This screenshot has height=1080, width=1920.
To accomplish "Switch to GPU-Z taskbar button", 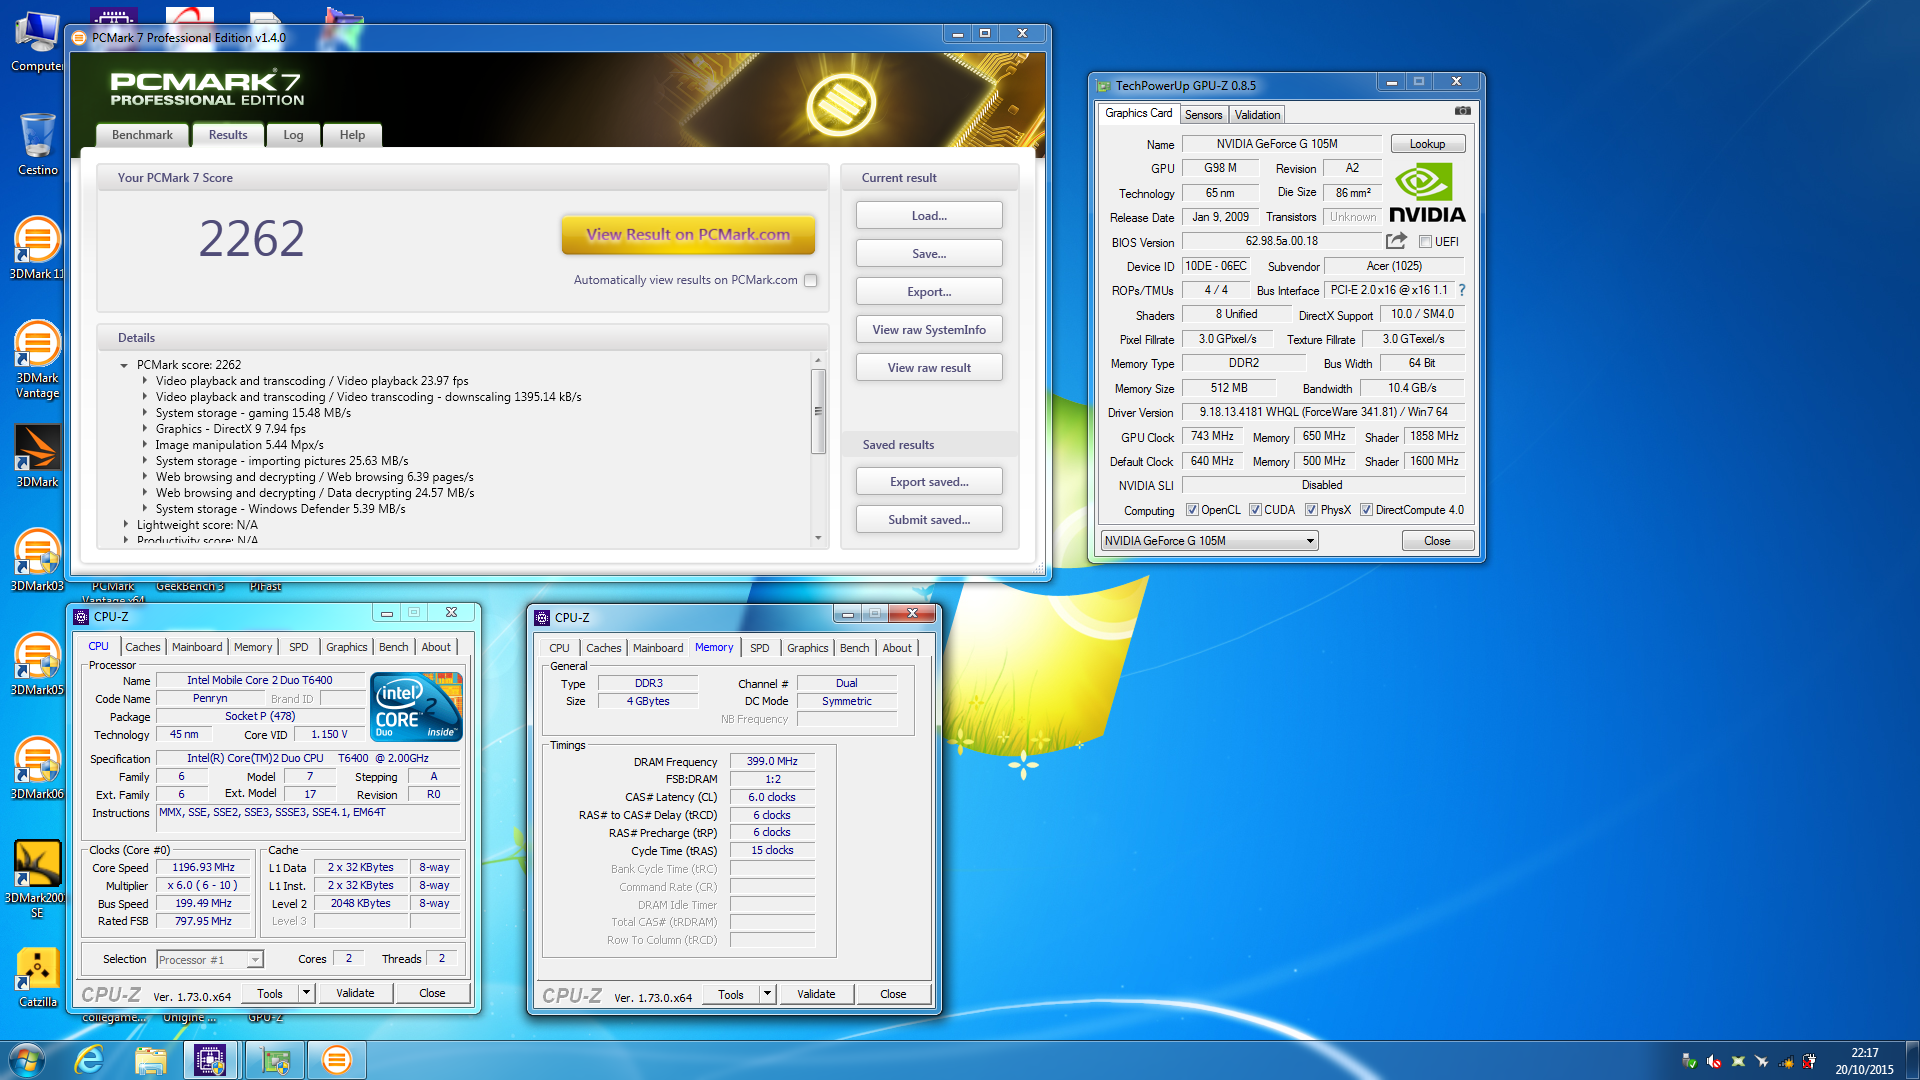I will point(275,1060).
